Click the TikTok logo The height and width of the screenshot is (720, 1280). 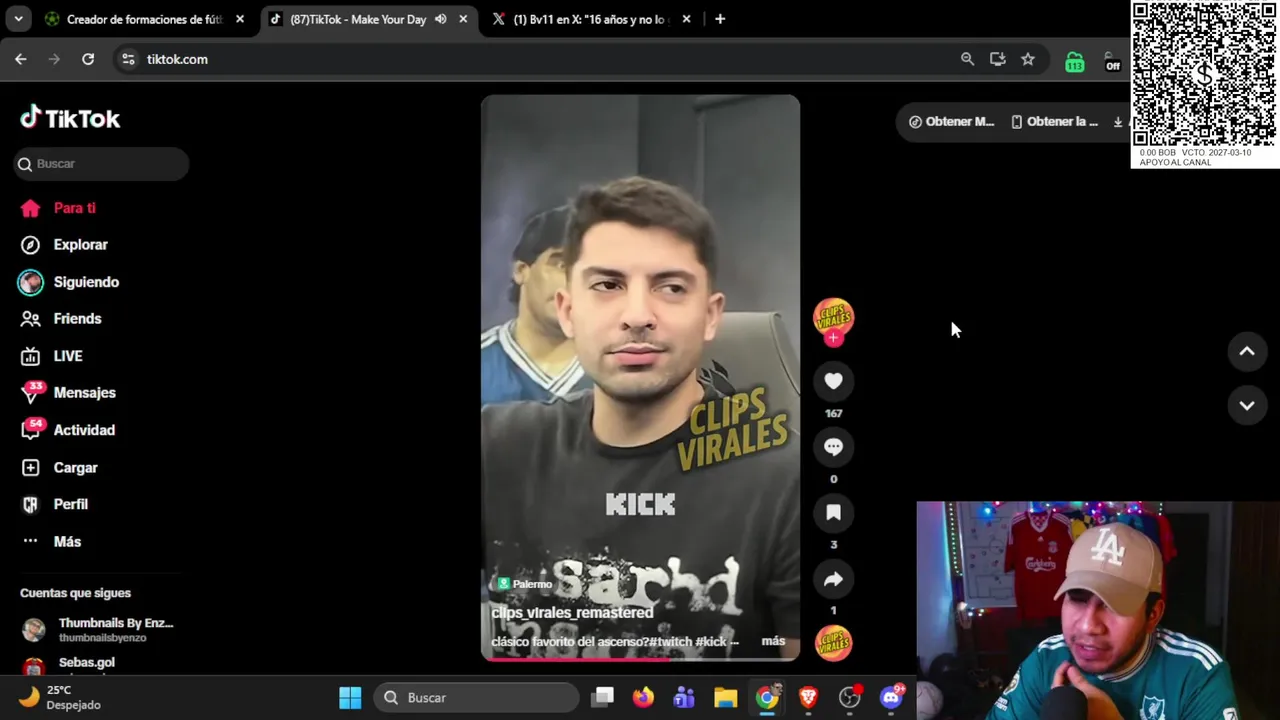[x=70, y=118]
